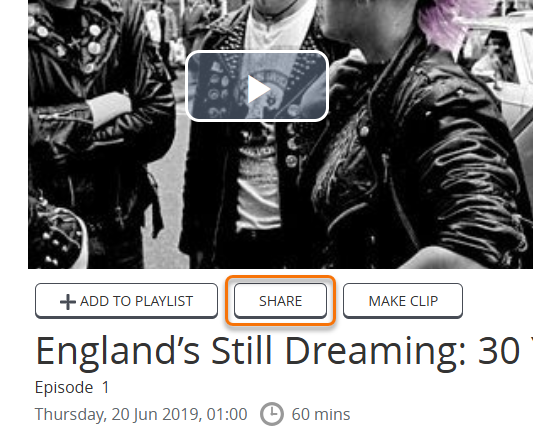Click the number "30" in the programme title

click(499, 351)
